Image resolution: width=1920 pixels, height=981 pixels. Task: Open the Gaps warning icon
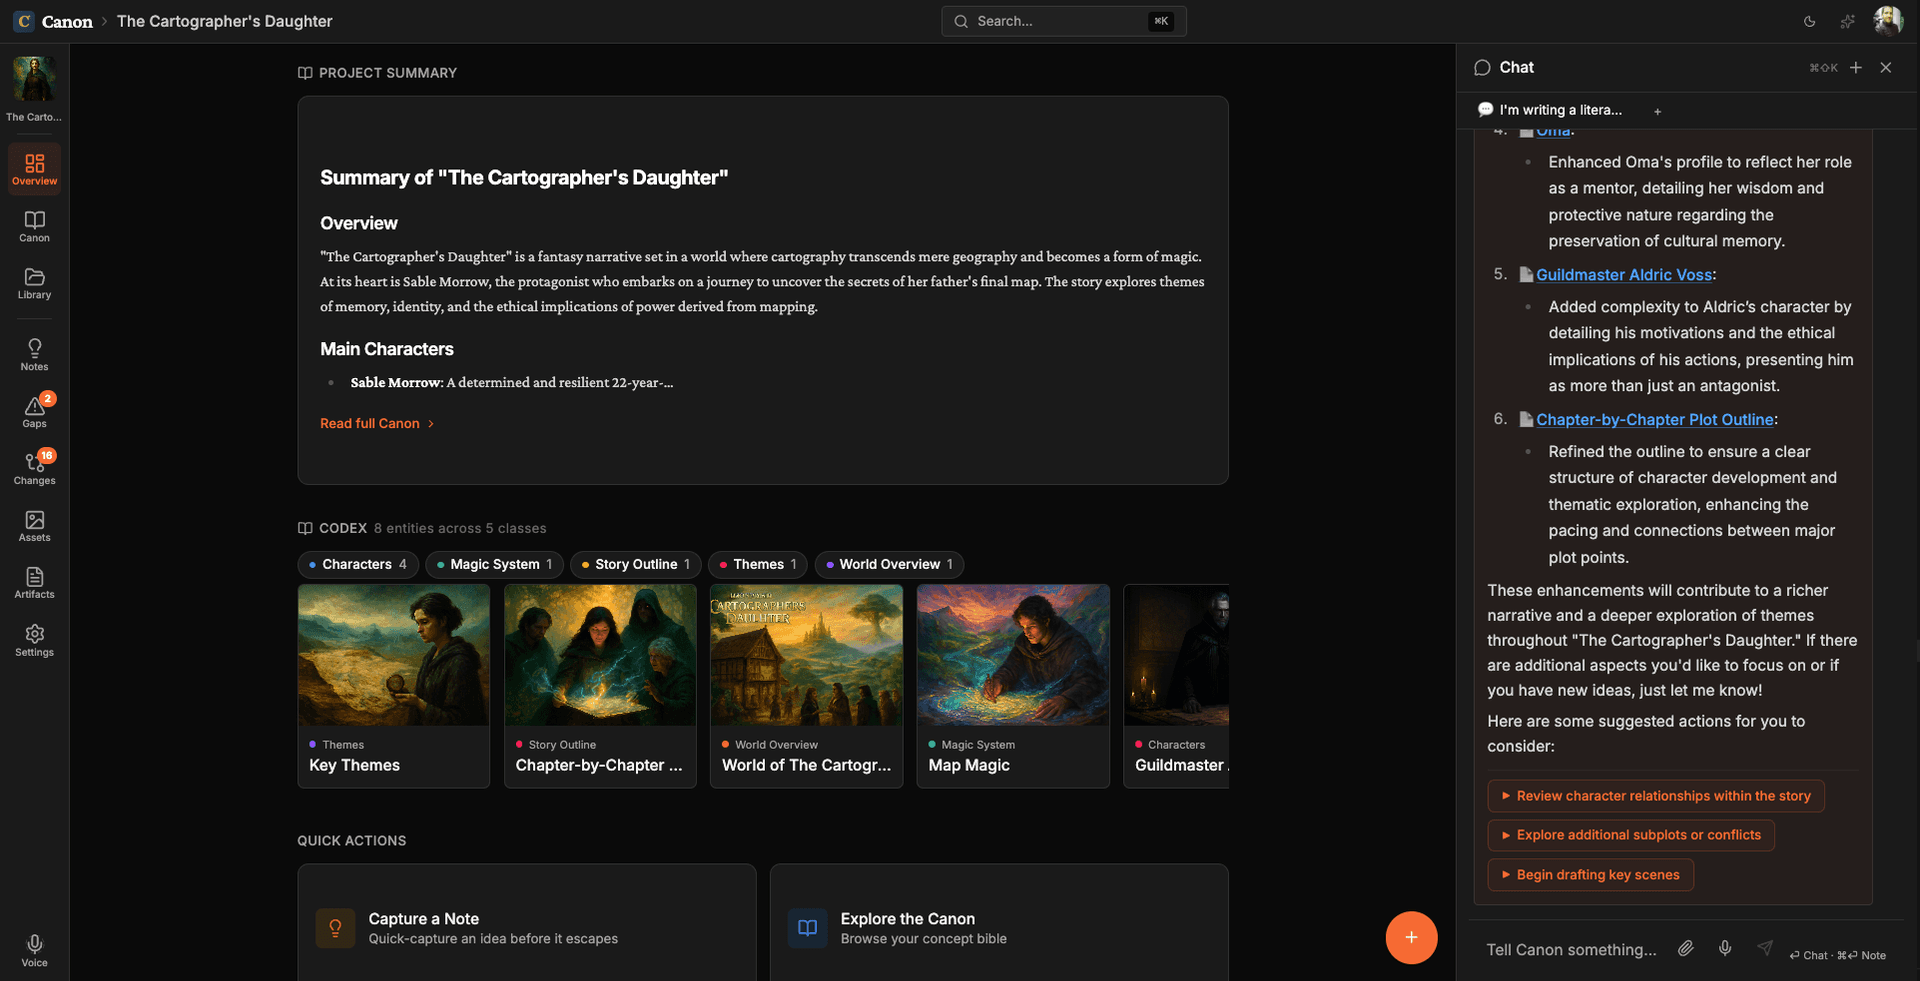(x=34, y=411)
